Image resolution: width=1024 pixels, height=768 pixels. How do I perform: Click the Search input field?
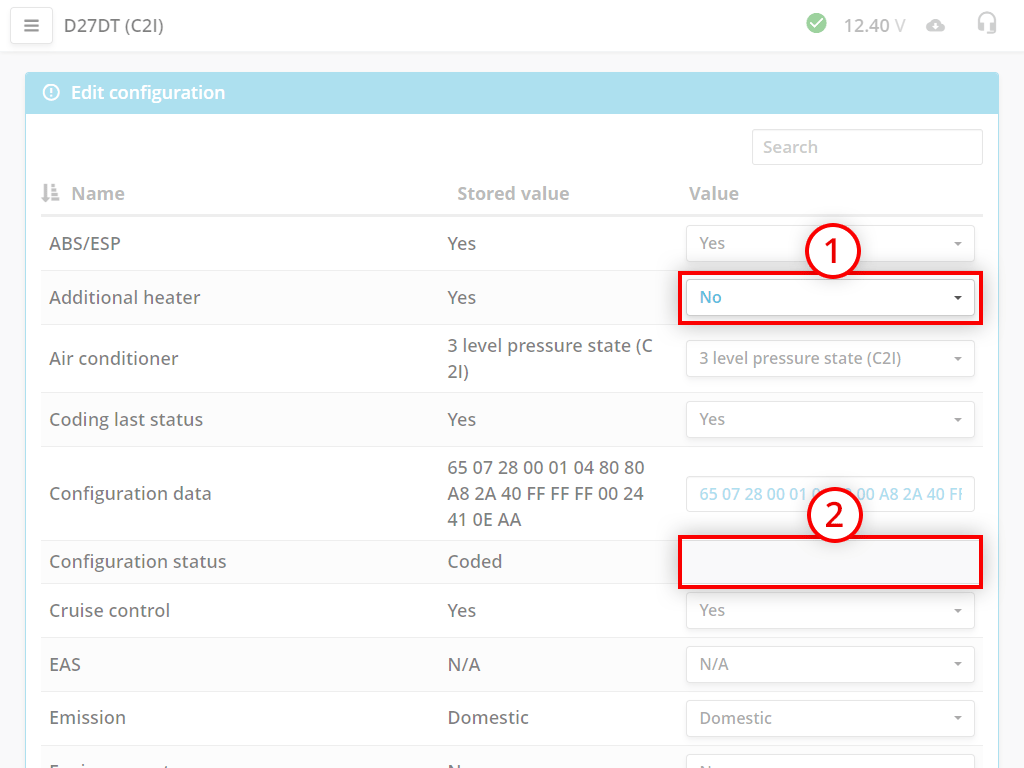point(866,147)
